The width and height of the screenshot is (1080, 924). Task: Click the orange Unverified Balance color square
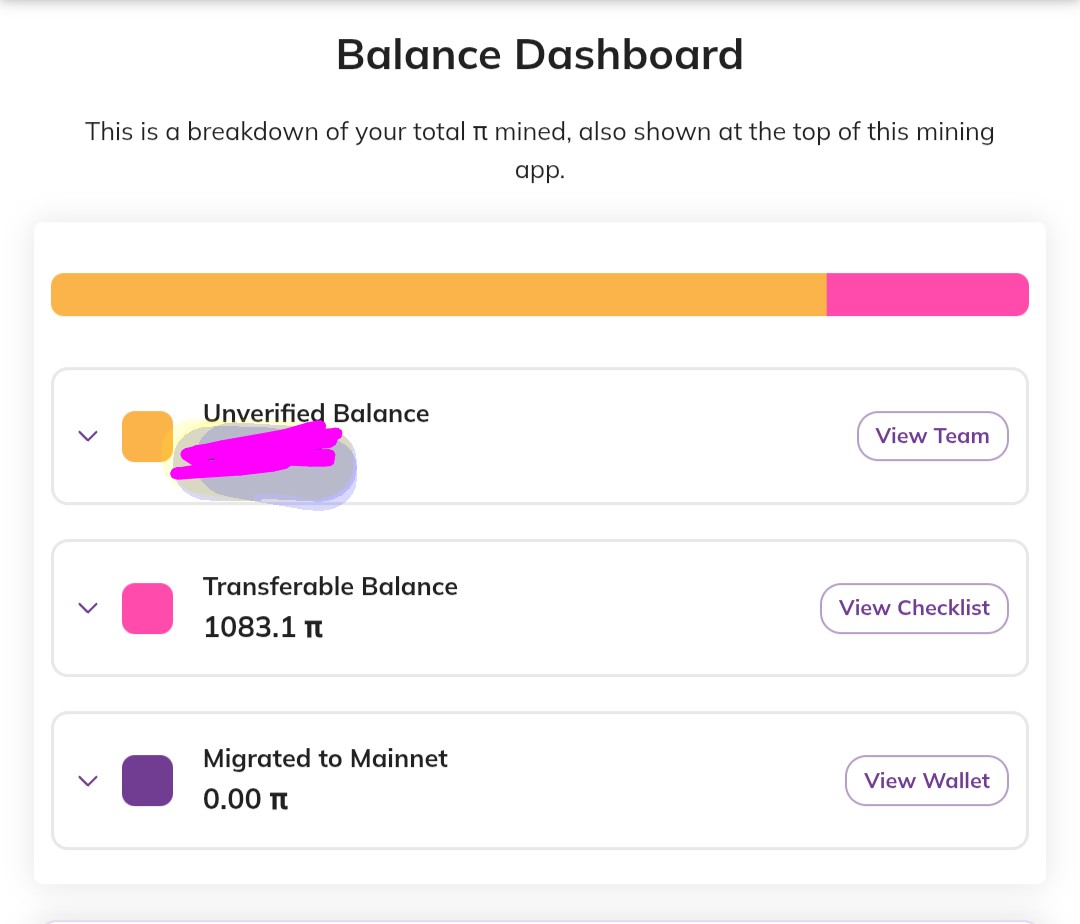147,436
